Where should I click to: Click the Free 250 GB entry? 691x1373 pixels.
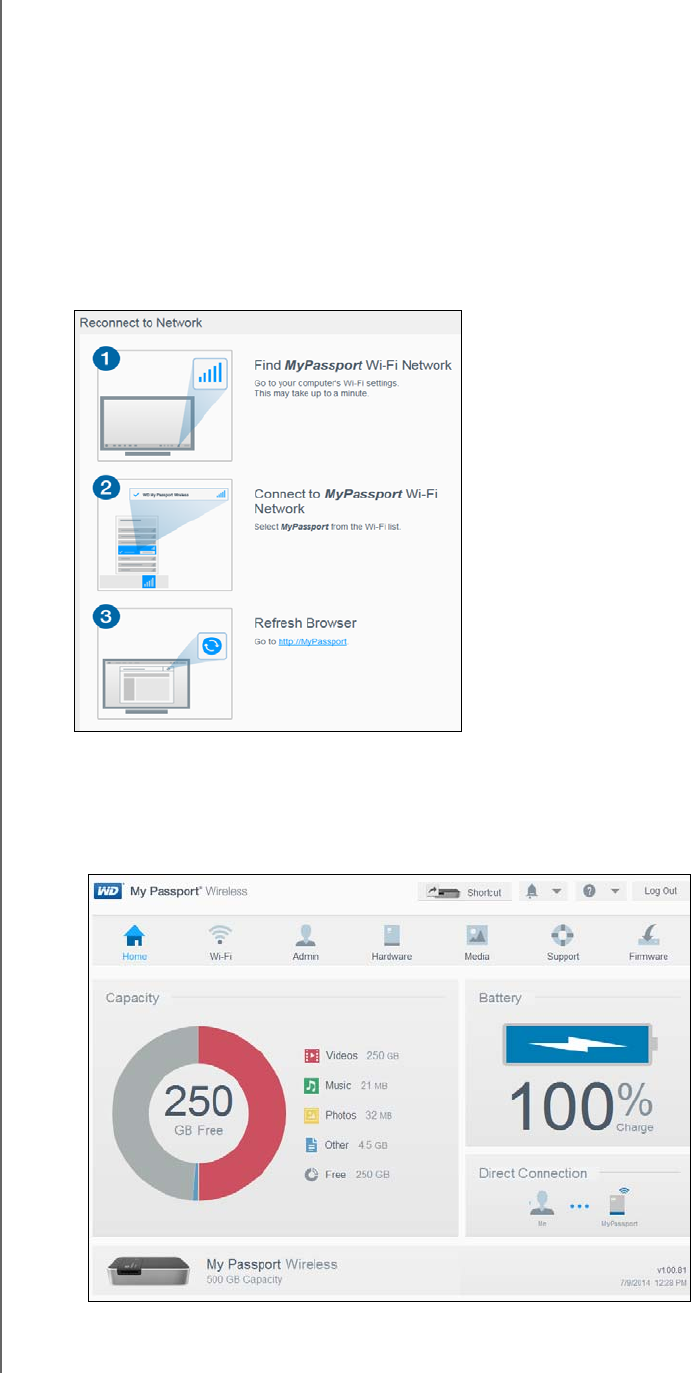[347, 1174]
